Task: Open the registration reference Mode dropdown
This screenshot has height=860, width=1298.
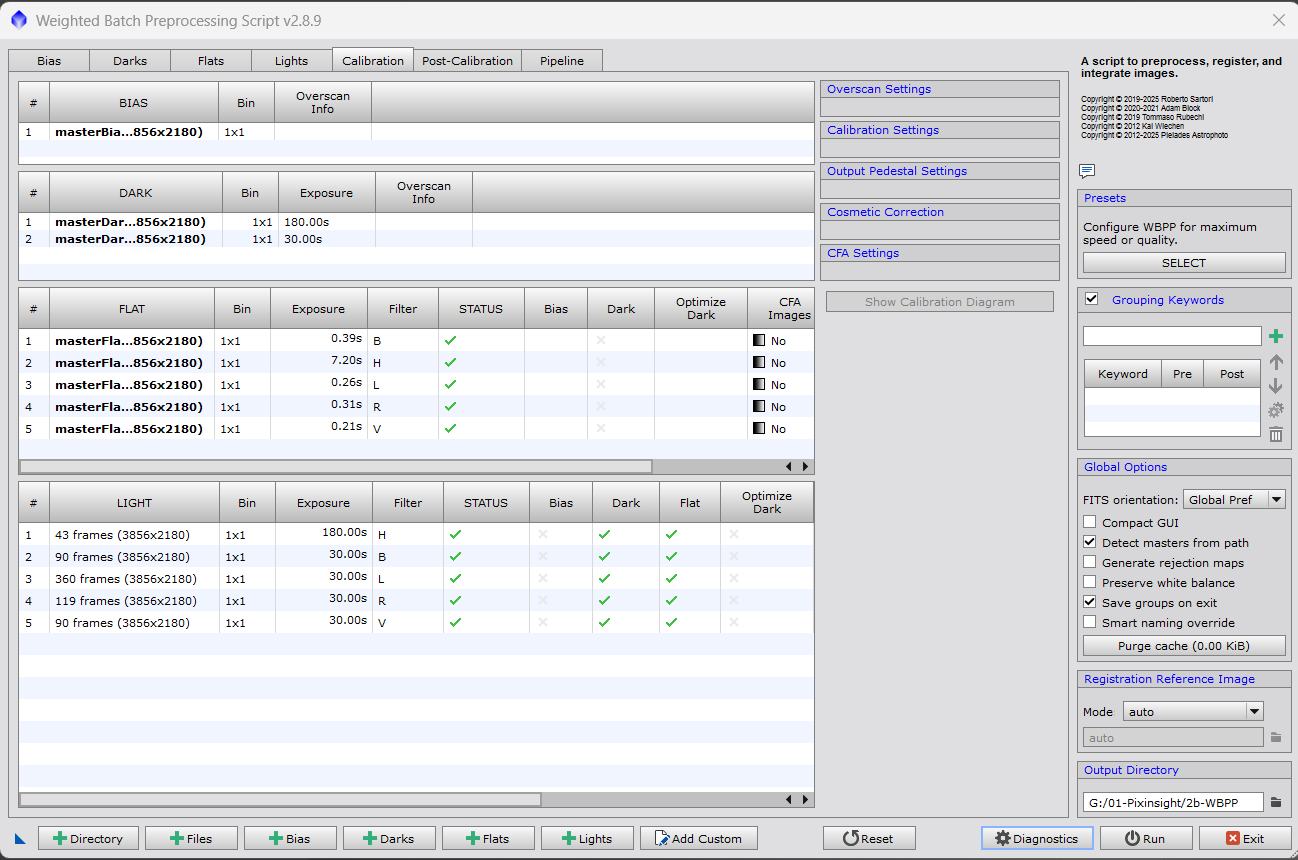Action: click(x=1193, y=712)
